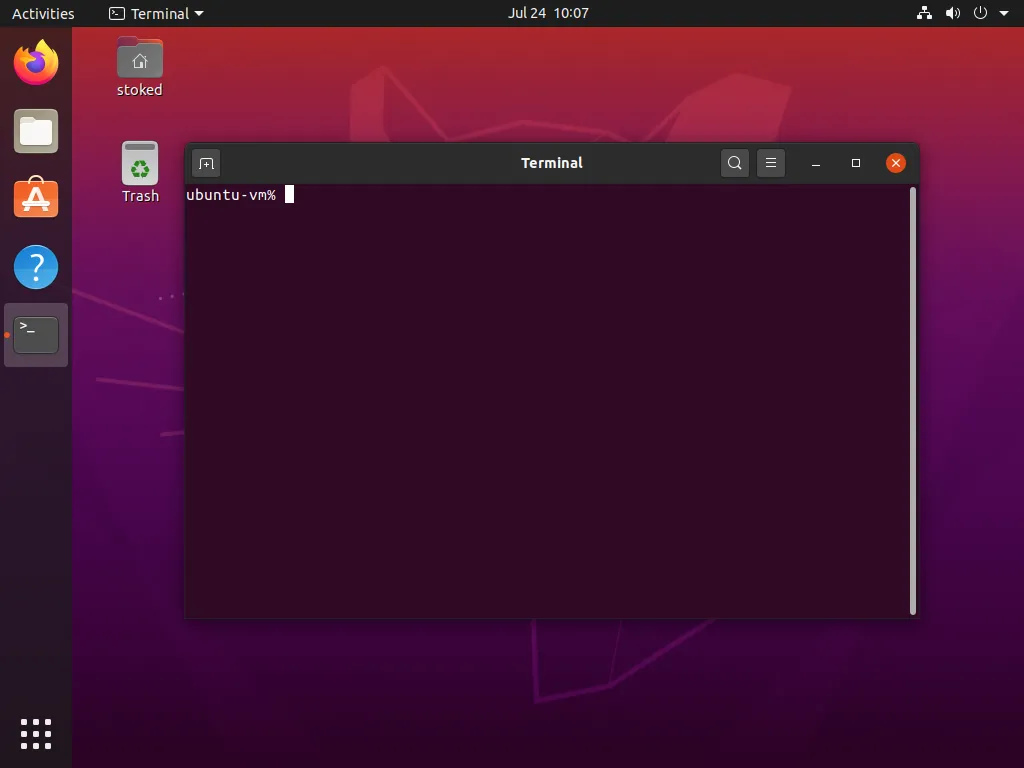Viewport: 1024px width, 768px height.
Task: Select the Terminal icon in dock
Action: tap(36, 335)
